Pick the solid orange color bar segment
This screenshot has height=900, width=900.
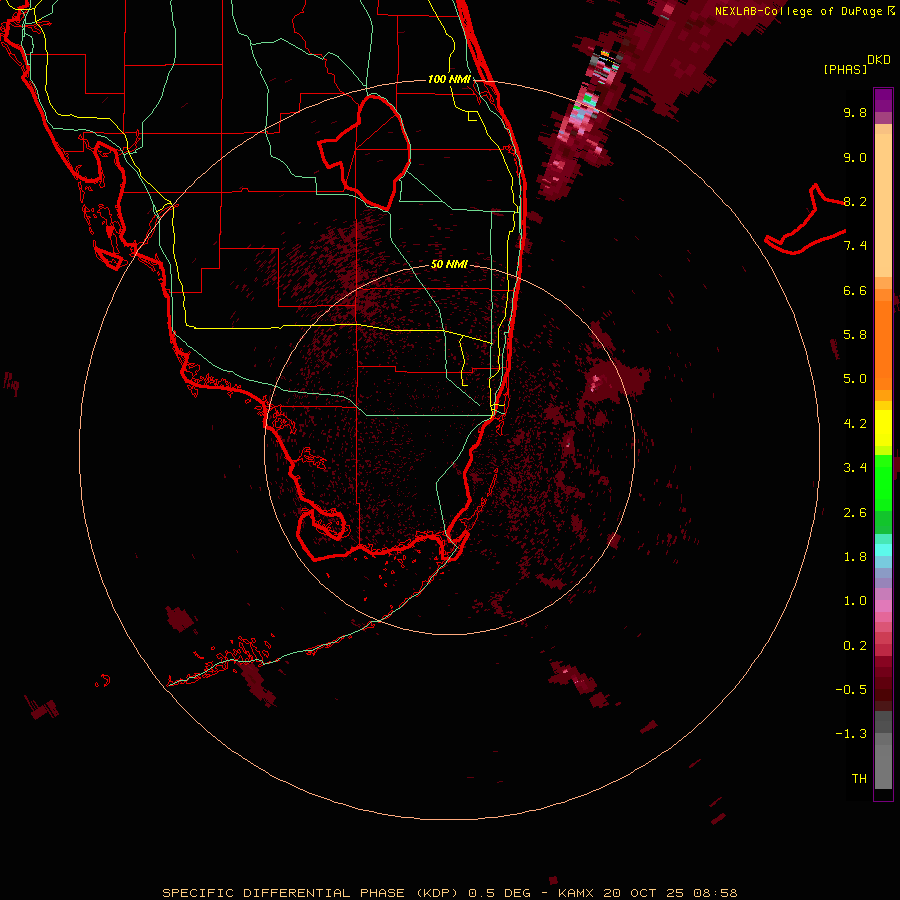883,346
